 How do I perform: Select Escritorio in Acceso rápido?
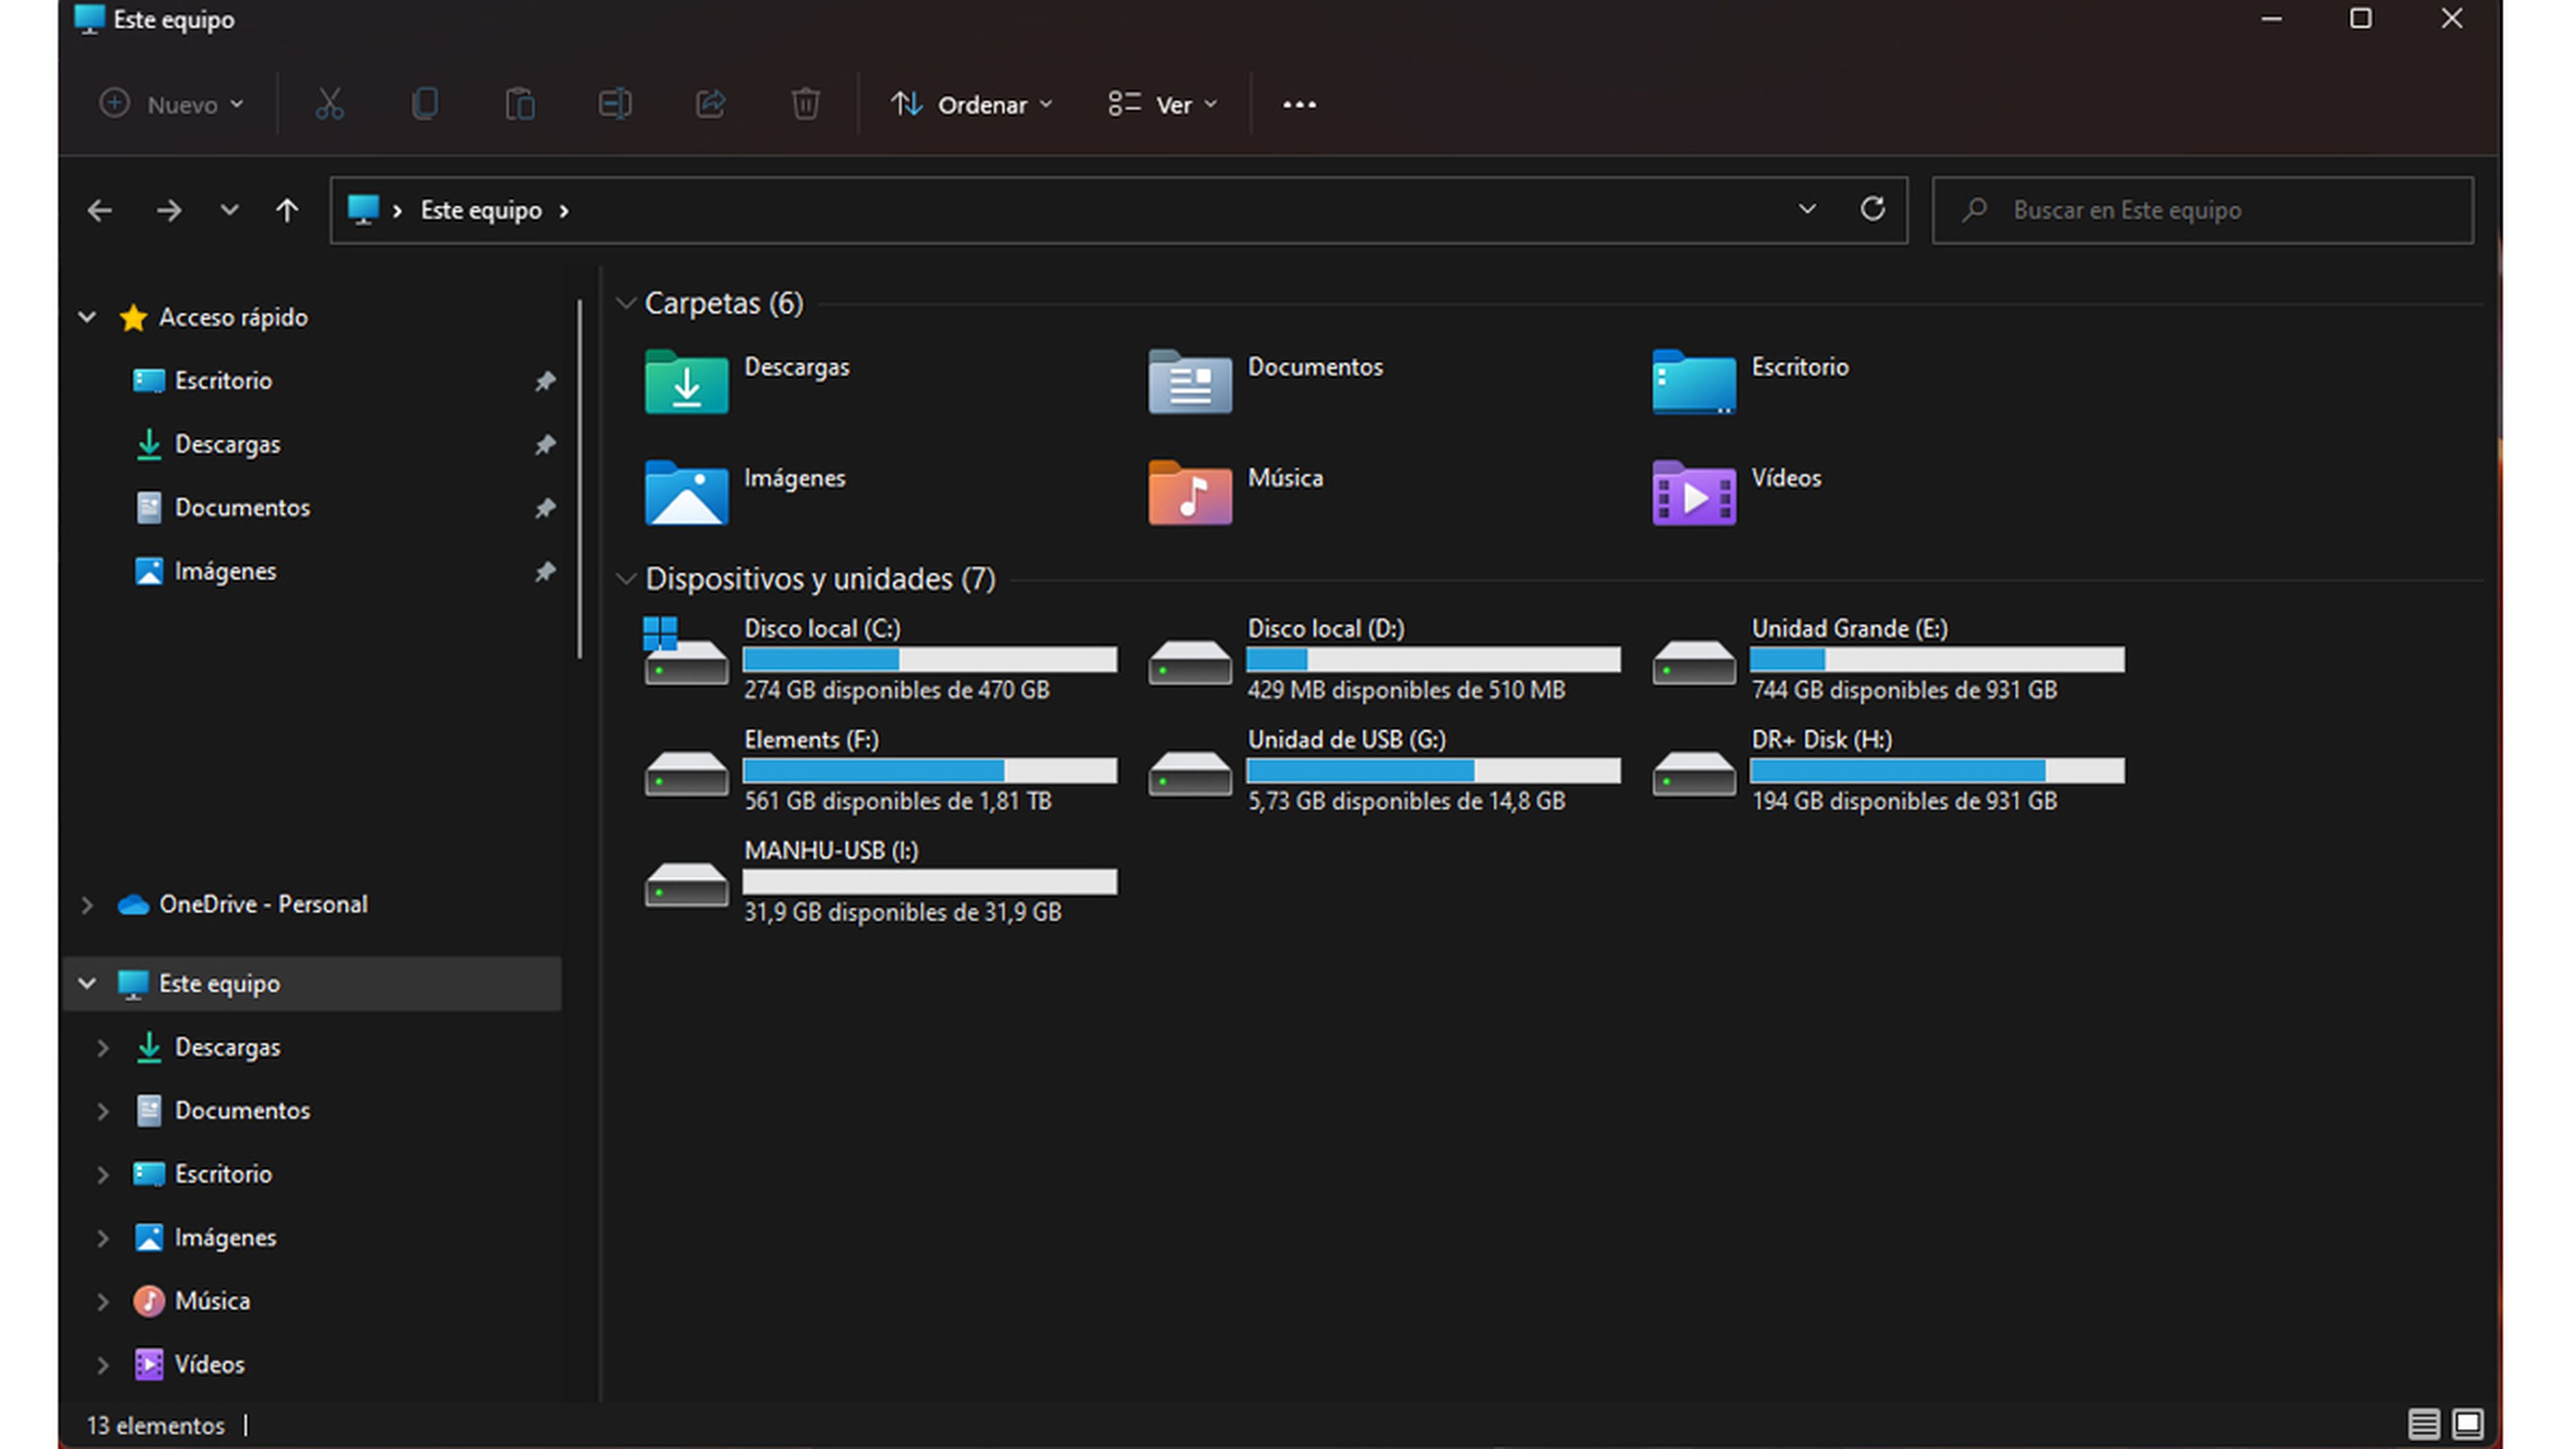(223, 381)
